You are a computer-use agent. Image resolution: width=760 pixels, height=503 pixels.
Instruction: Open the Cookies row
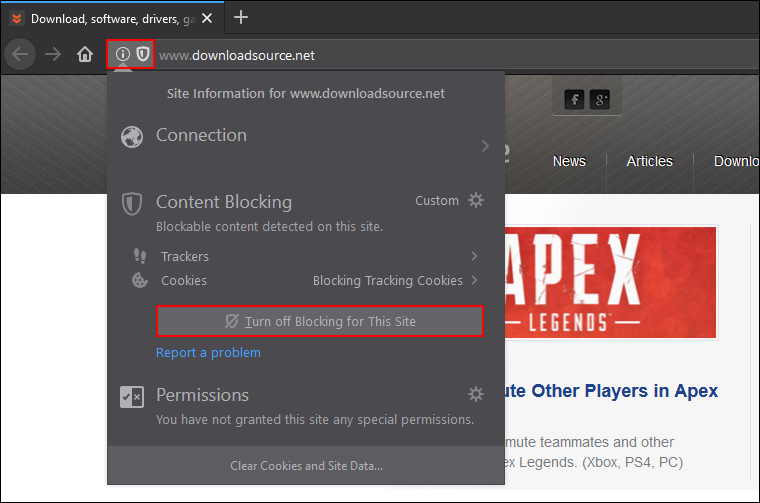click(306, 281)
